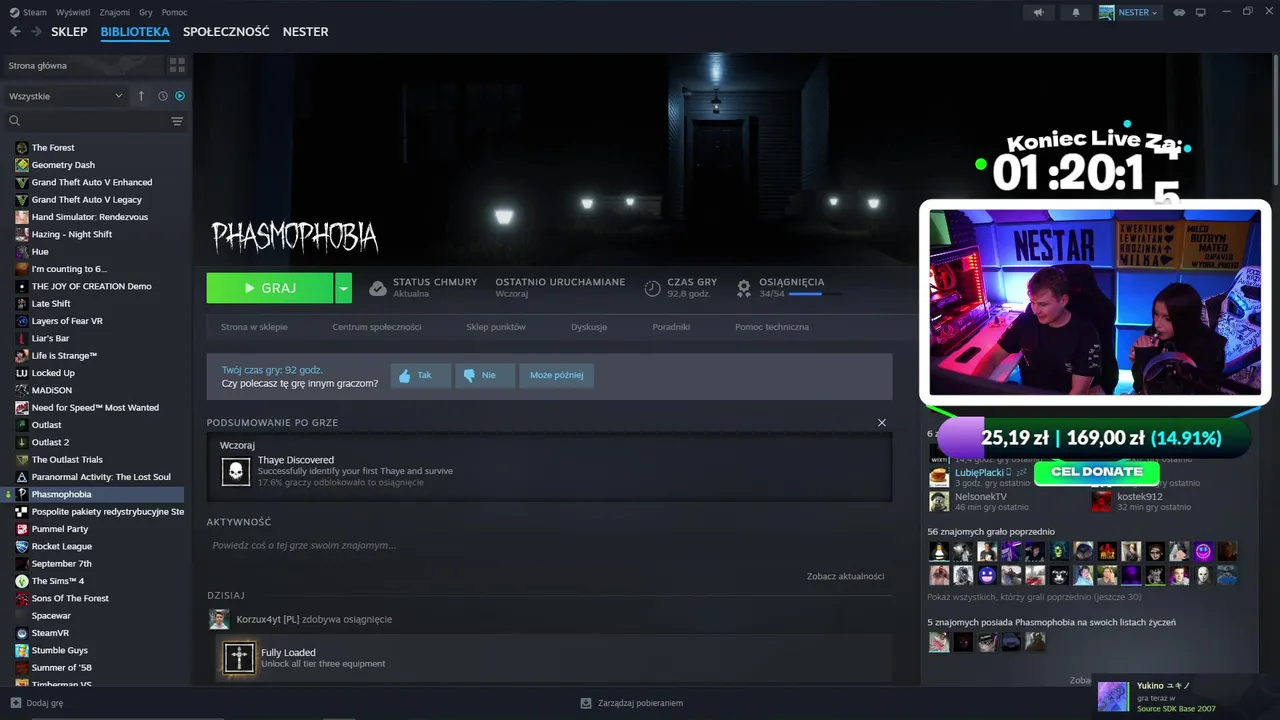The image size is (1280, 720).
Task: Expand the Wszystkie collection dropdown
Action: point(66,96)
